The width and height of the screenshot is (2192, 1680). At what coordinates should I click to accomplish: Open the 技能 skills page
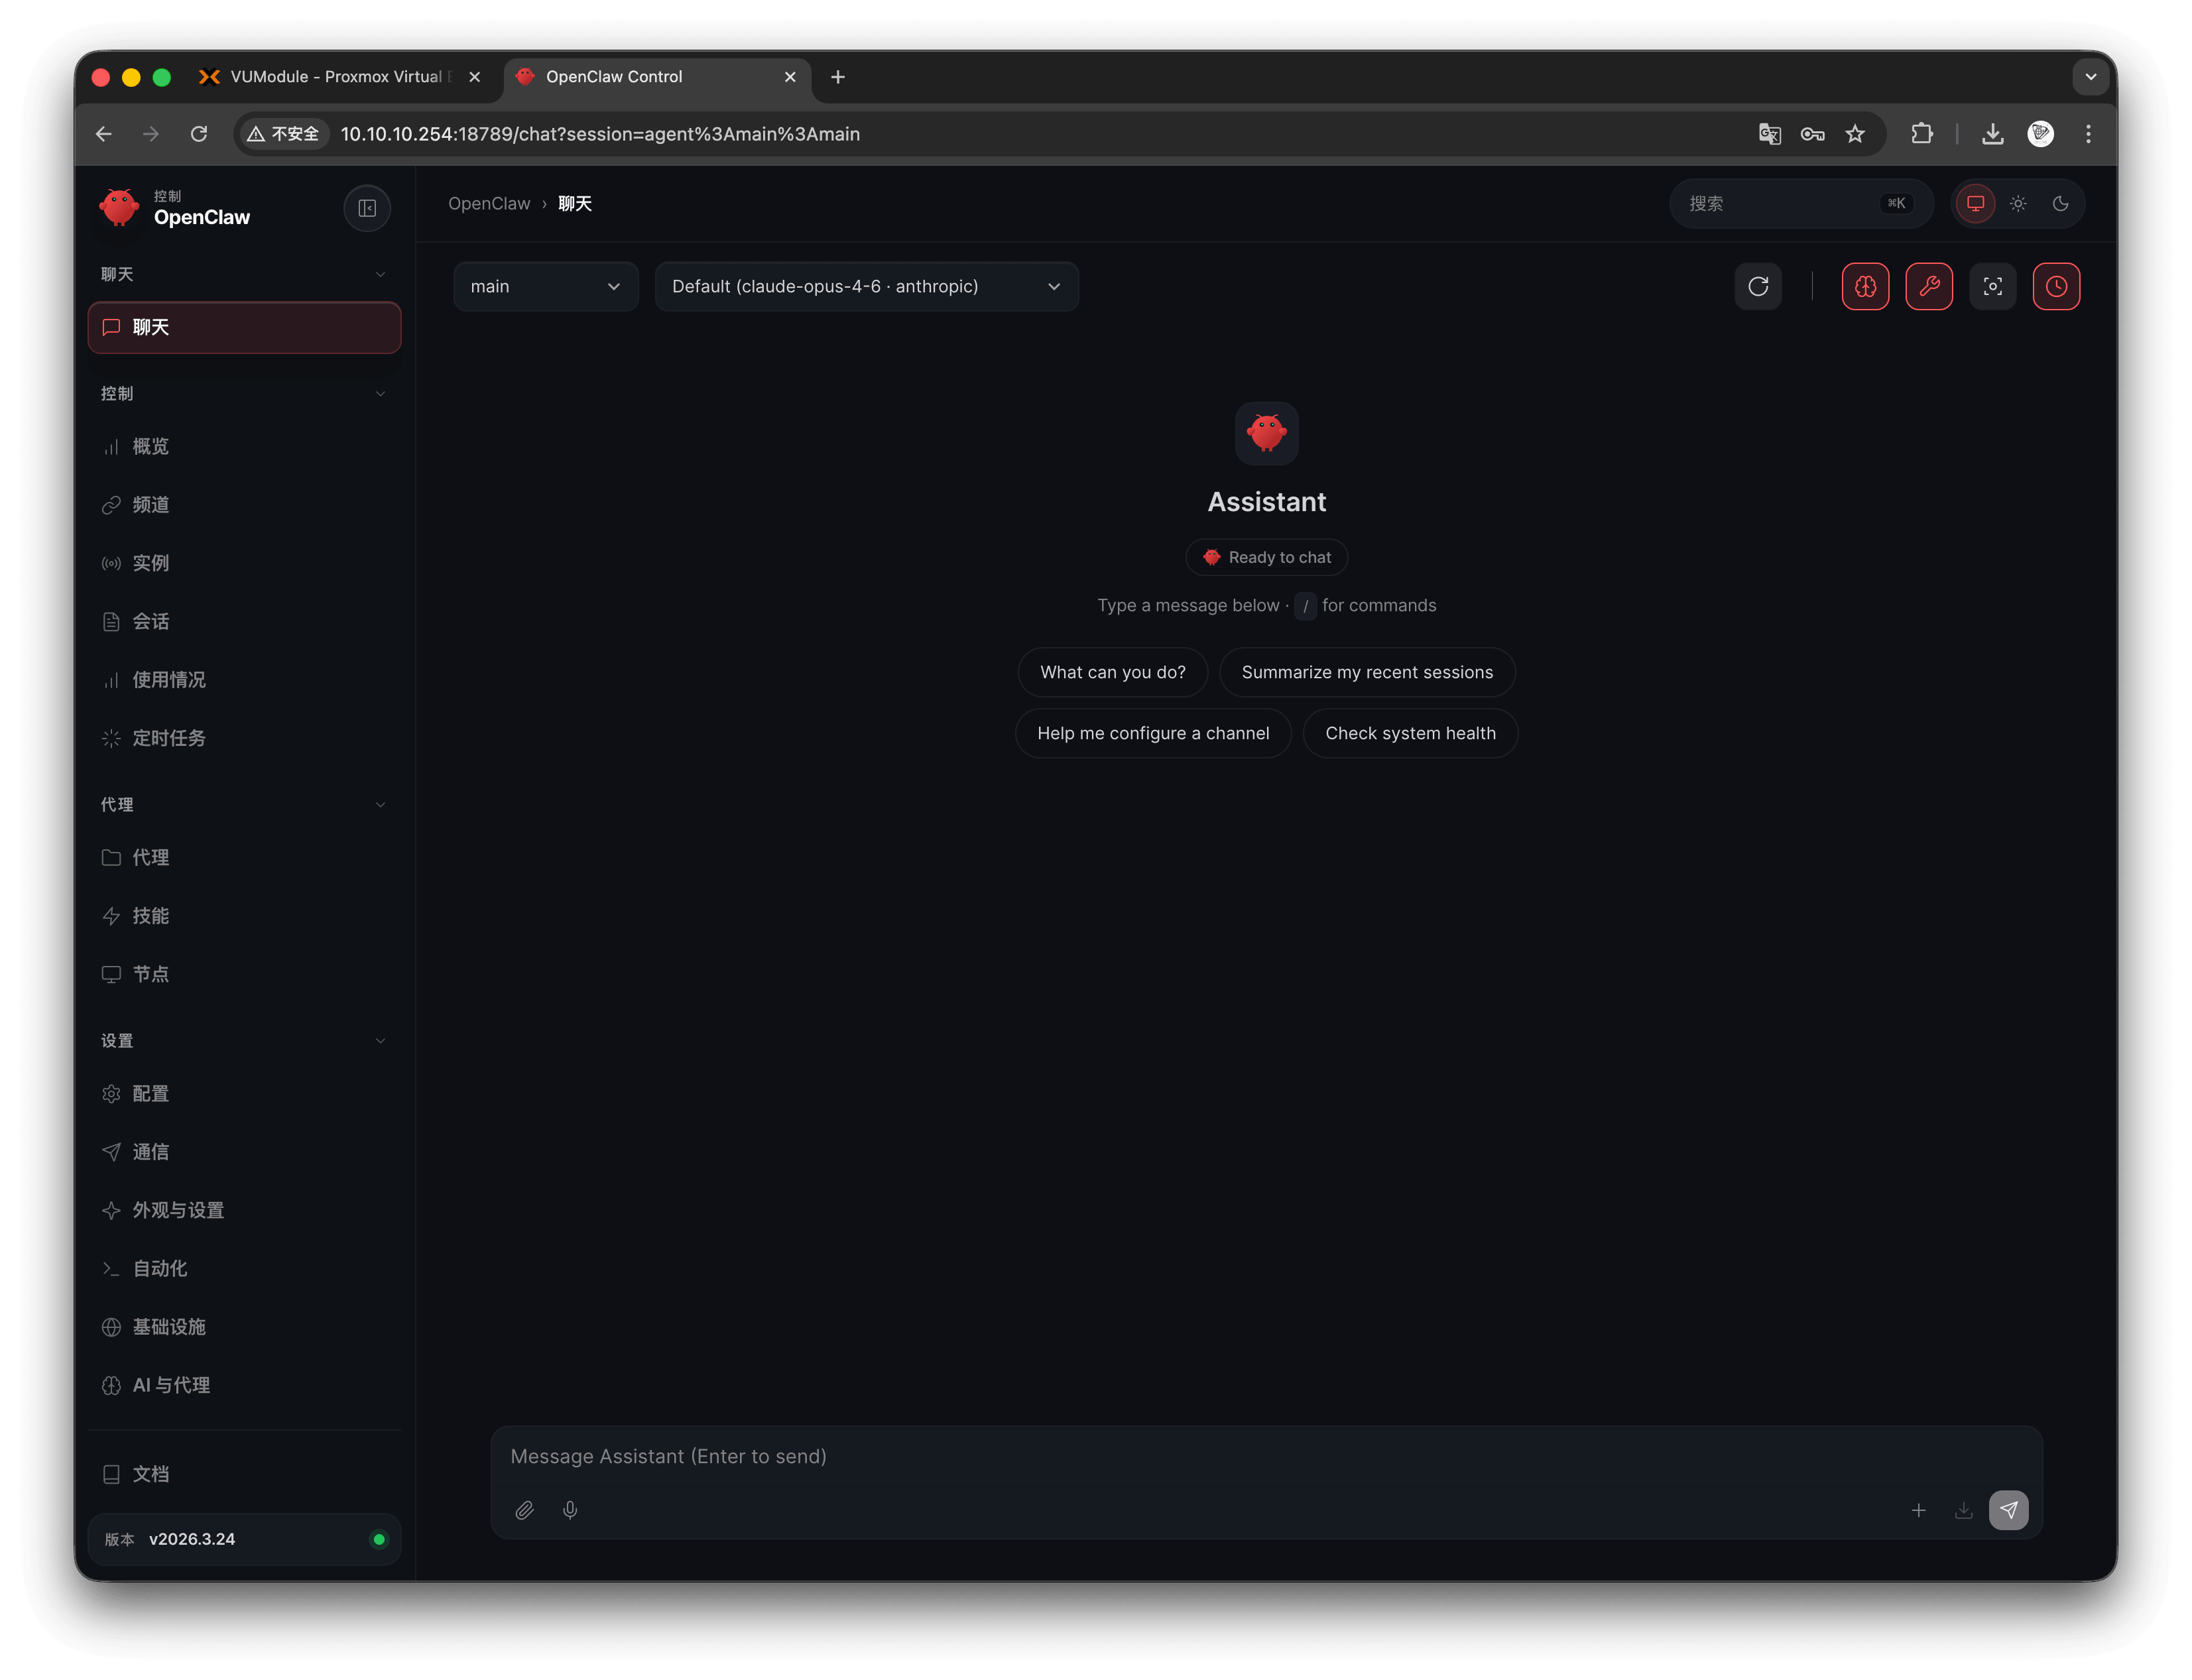click(244, 916)
